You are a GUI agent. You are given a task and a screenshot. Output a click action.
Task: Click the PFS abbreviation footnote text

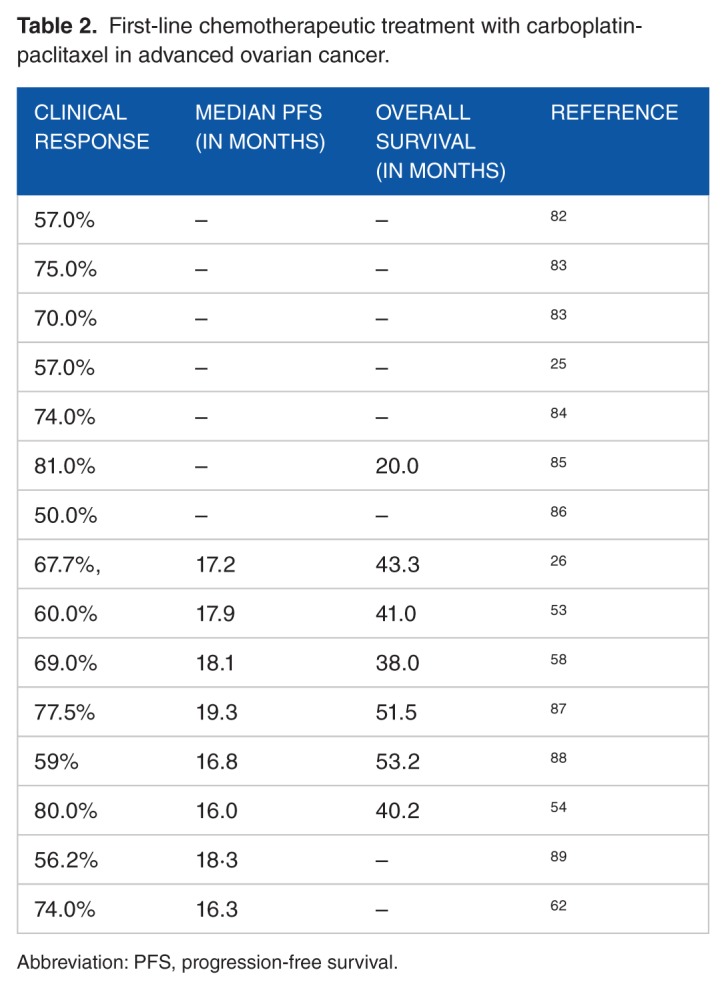[207, 963]
